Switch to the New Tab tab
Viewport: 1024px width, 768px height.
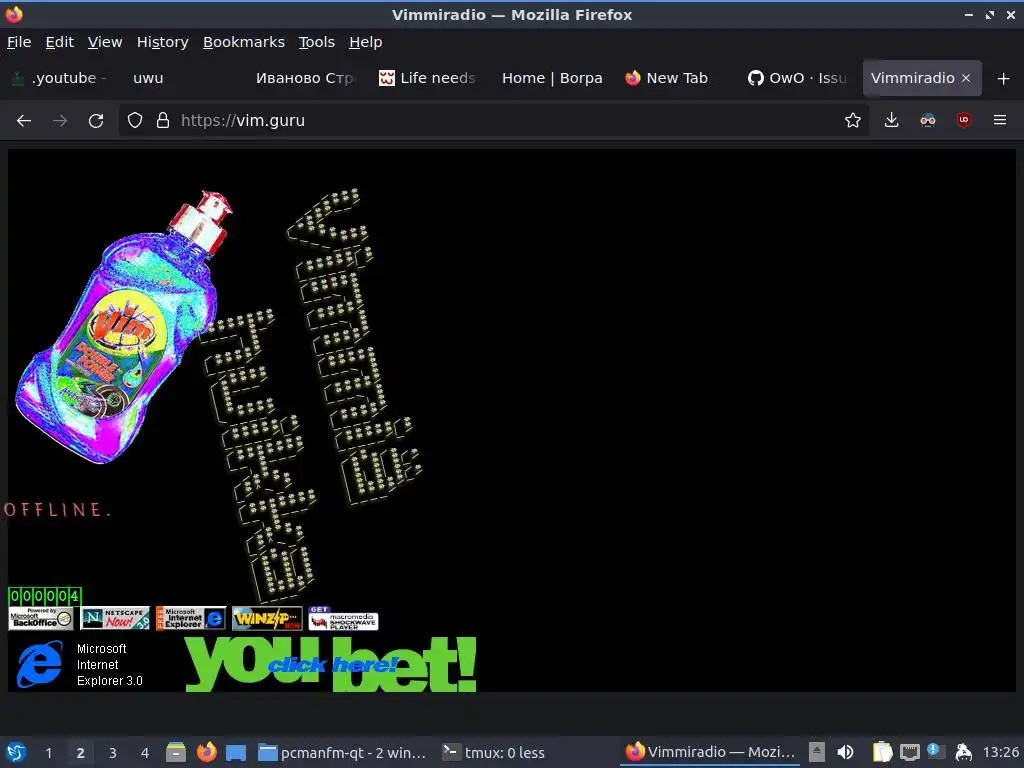(673, 78)
